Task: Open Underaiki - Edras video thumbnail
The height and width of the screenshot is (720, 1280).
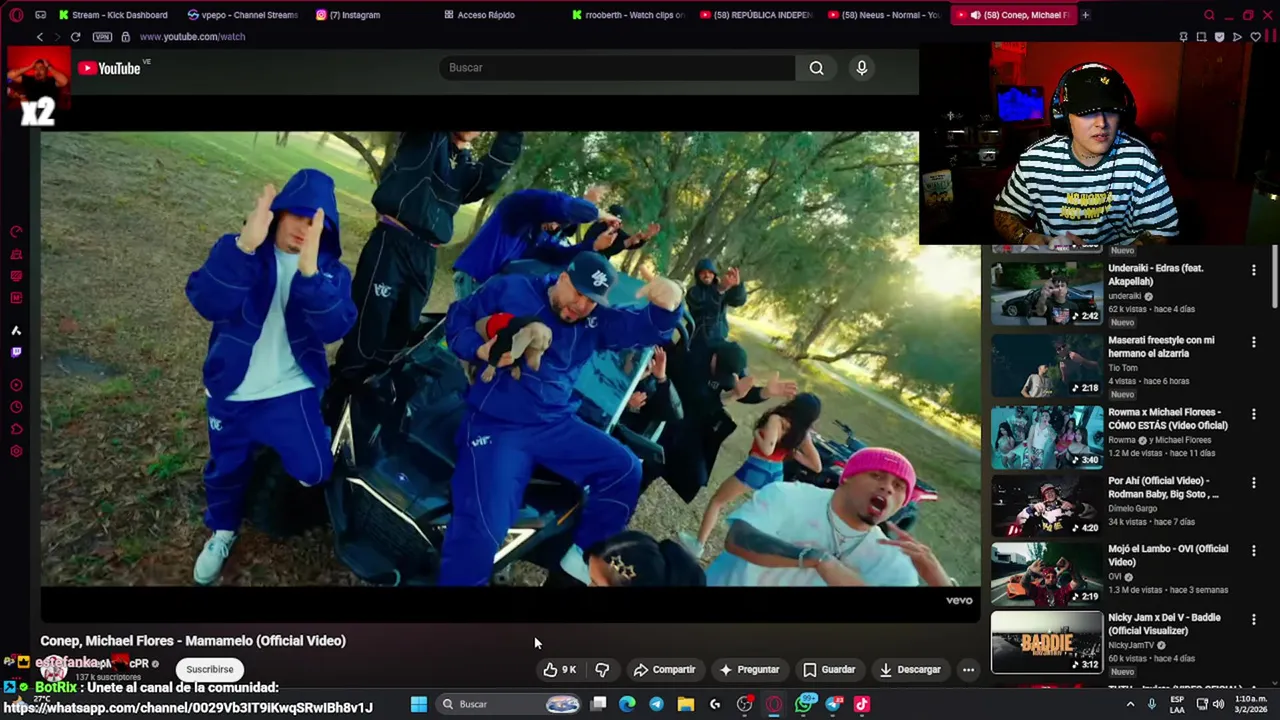Action: (1047, 293)
